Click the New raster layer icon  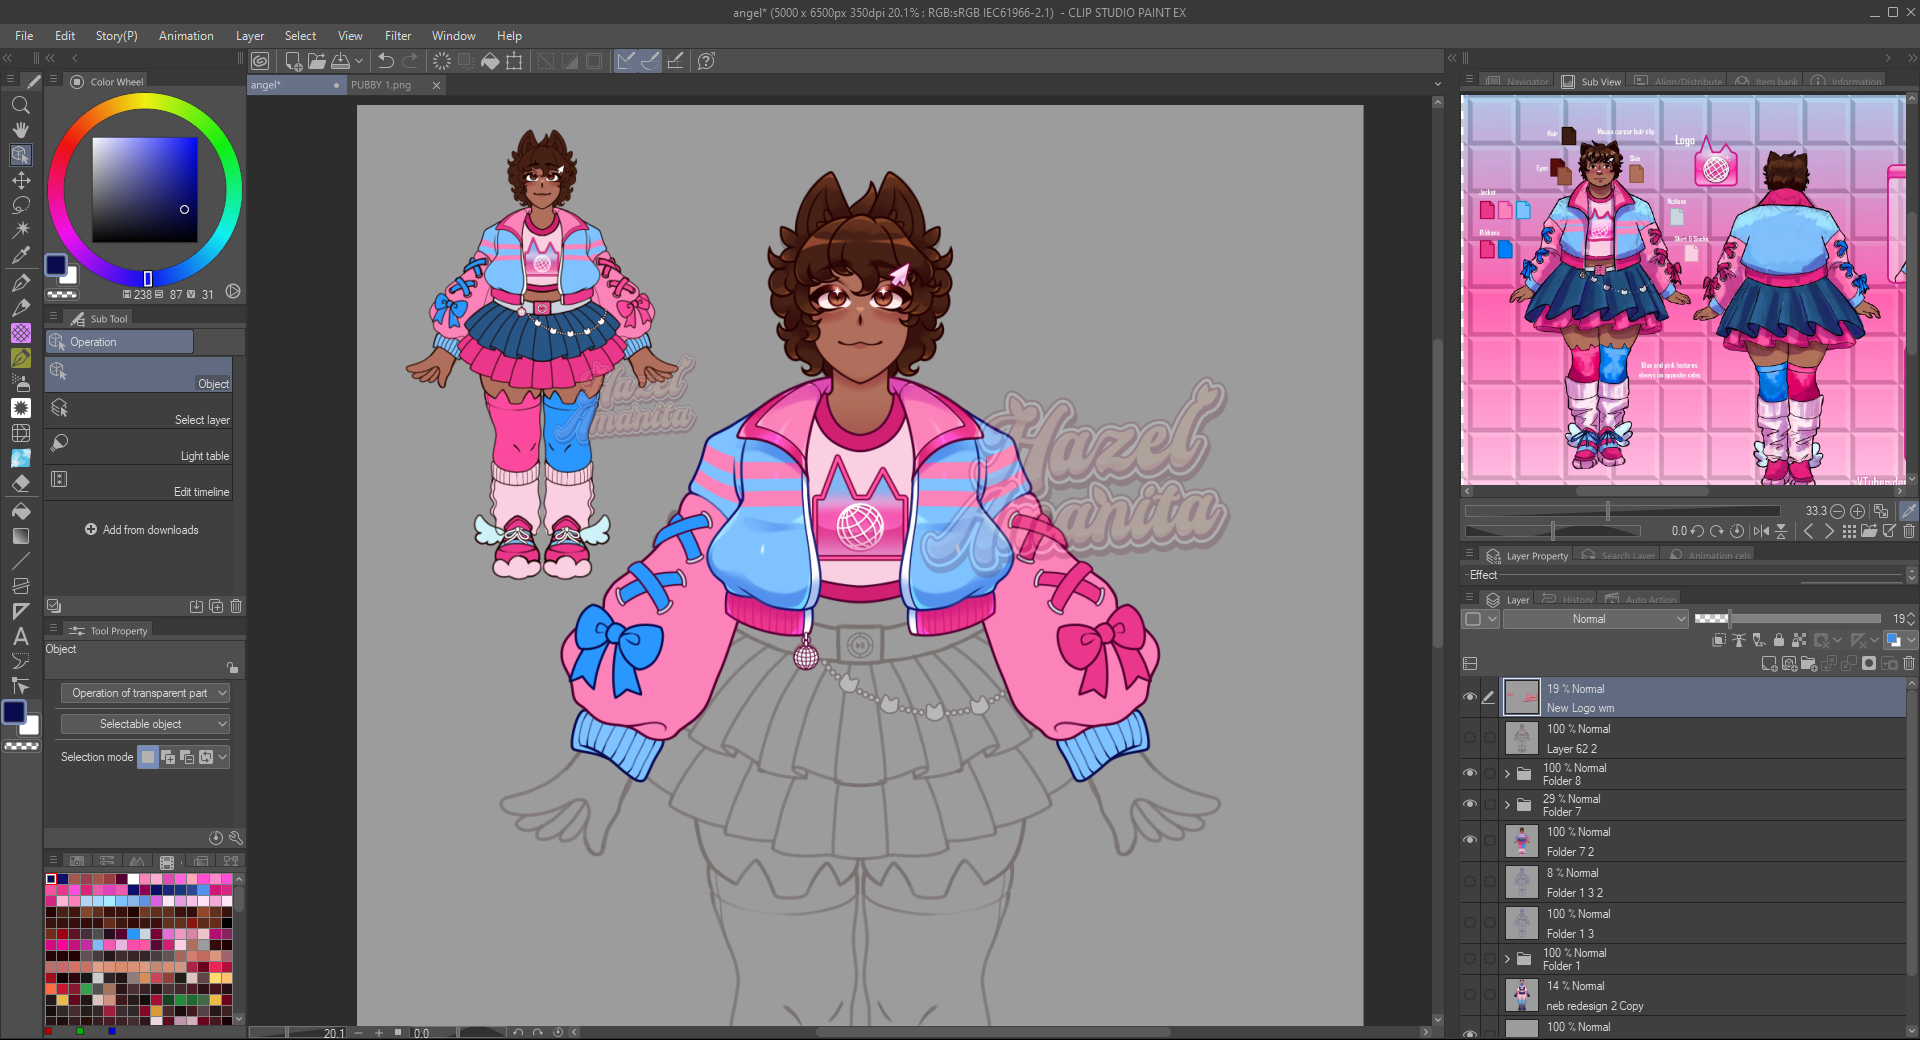[x=1769, y=663]
